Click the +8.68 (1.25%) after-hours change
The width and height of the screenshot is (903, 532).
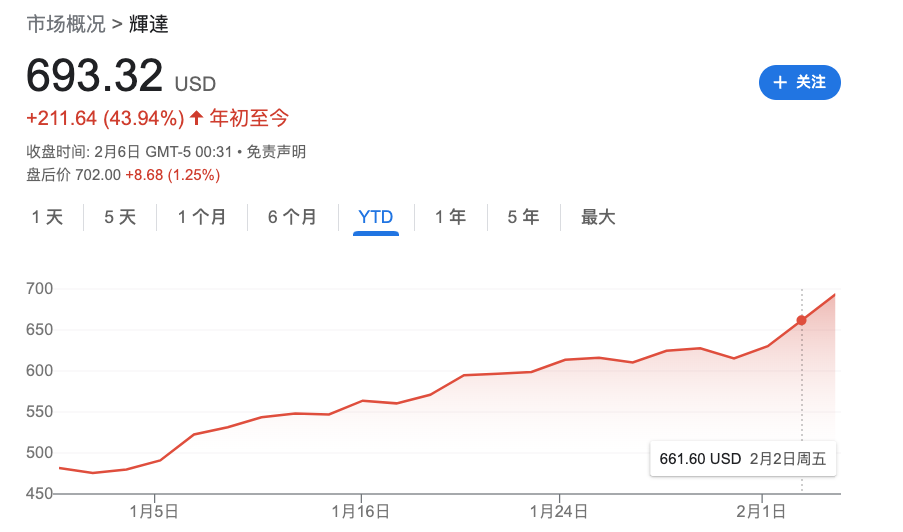[173, 175]
